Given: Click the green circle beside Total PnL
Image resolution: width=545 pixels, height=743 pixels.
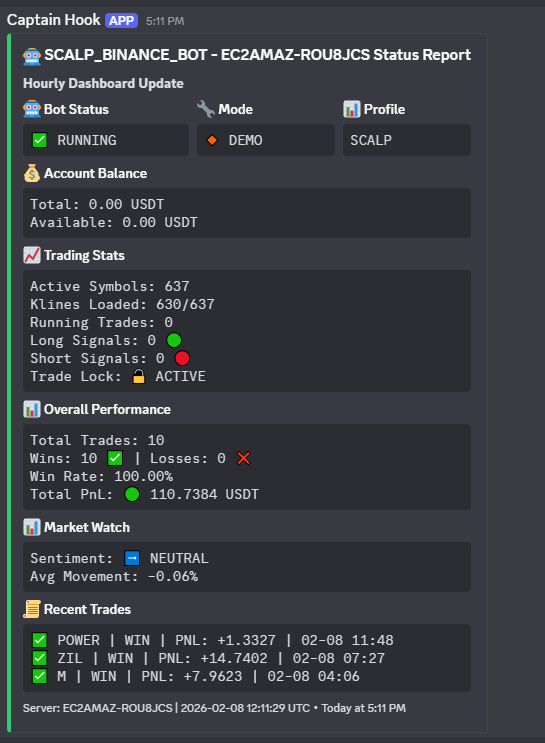Looking at the screenshot, I should pos(132,494).
